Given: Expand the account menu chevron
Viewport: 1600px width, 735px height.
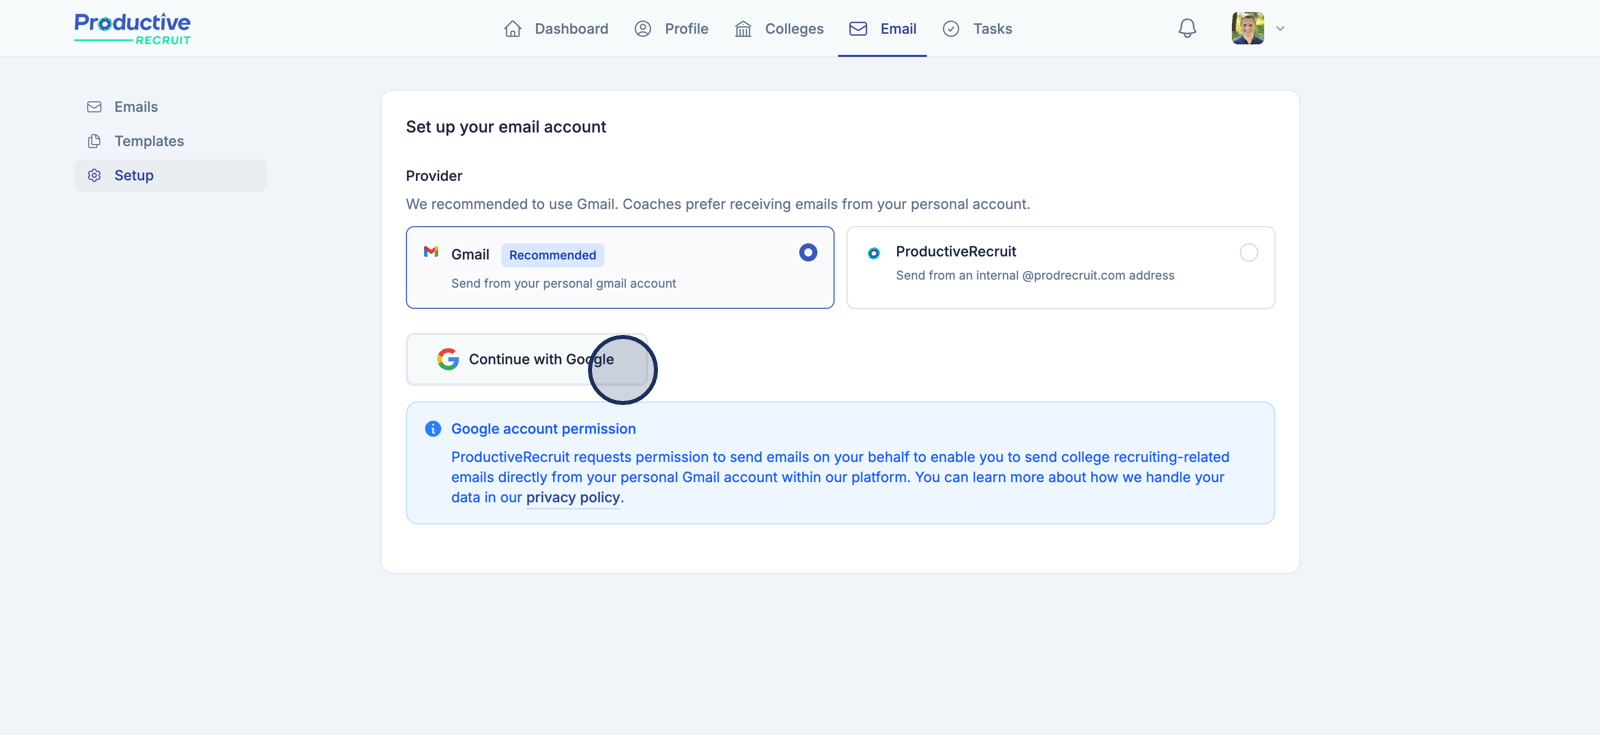Looking at the screenshot, I should [x=1280, y=29].
